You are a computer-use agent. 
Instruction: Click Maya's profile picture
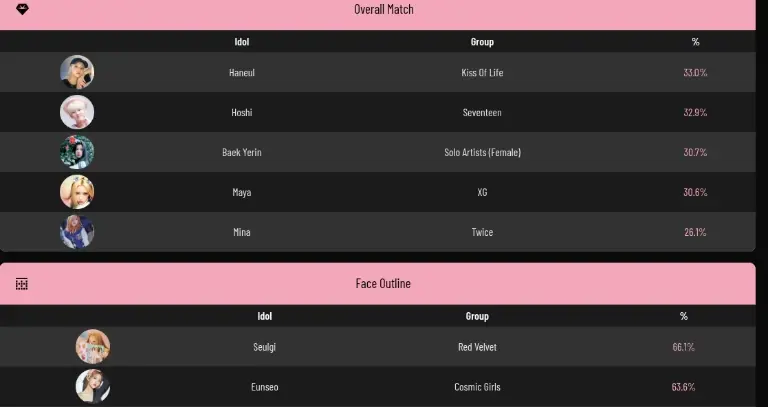click(77, 192)
